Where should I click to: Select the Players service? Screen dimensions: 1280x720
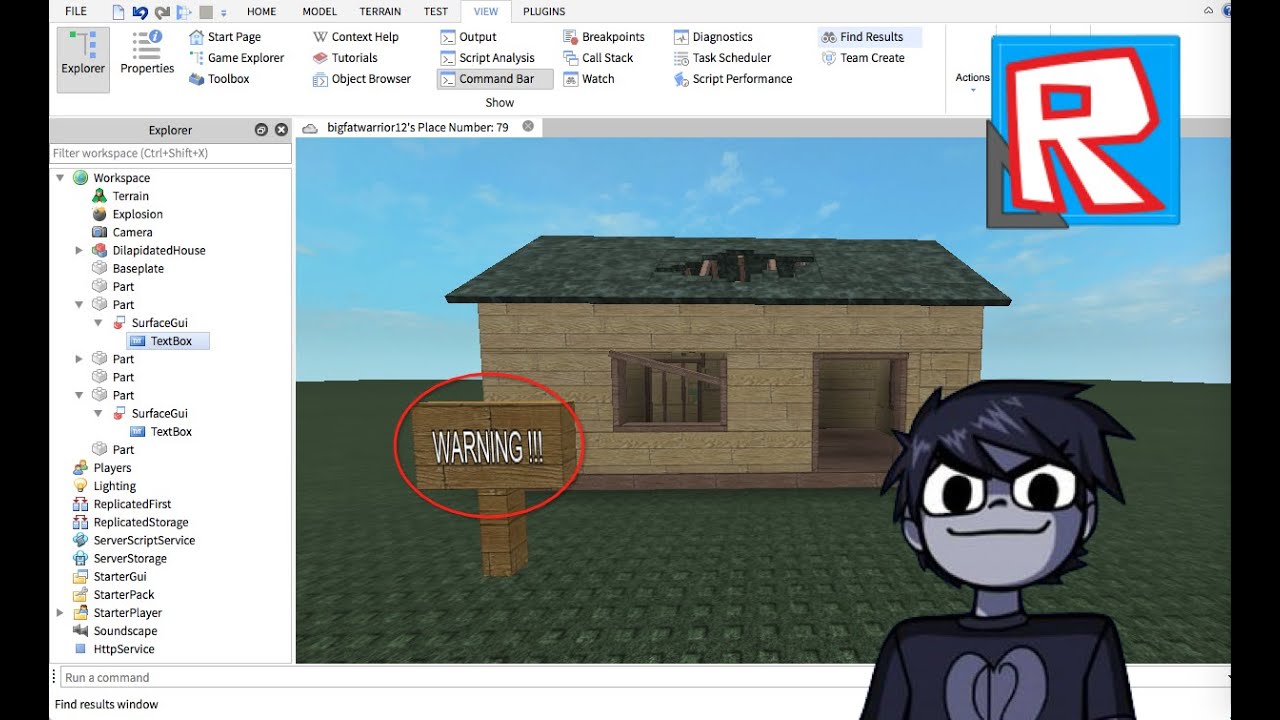102,468
